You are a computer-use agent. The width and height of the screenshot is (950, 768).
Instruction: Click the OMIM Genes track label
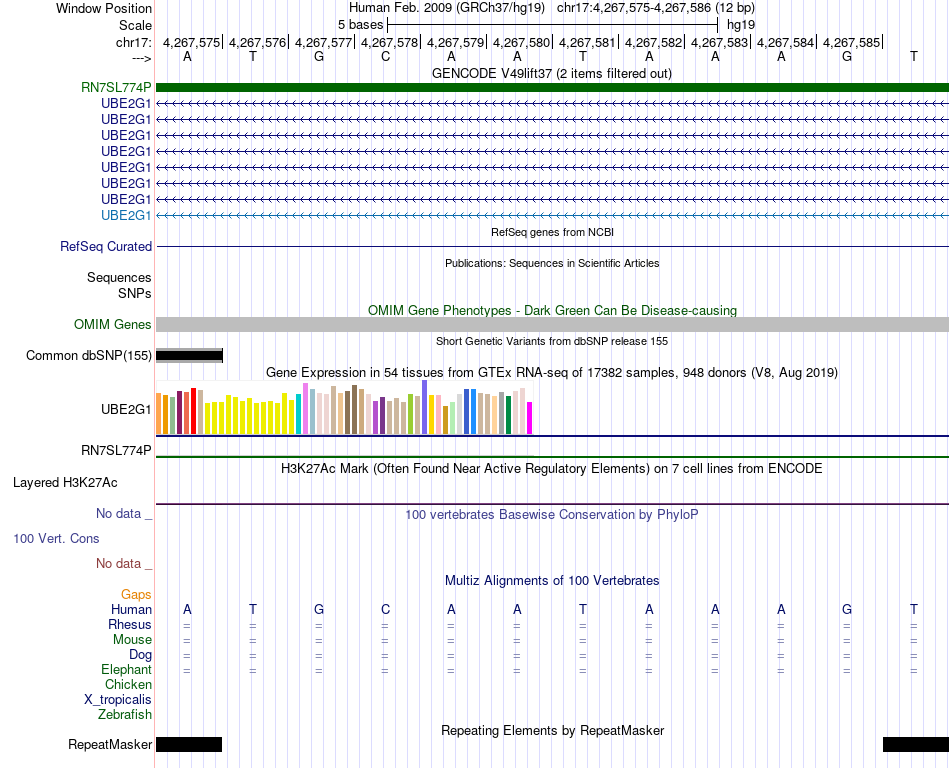[112, 325]
